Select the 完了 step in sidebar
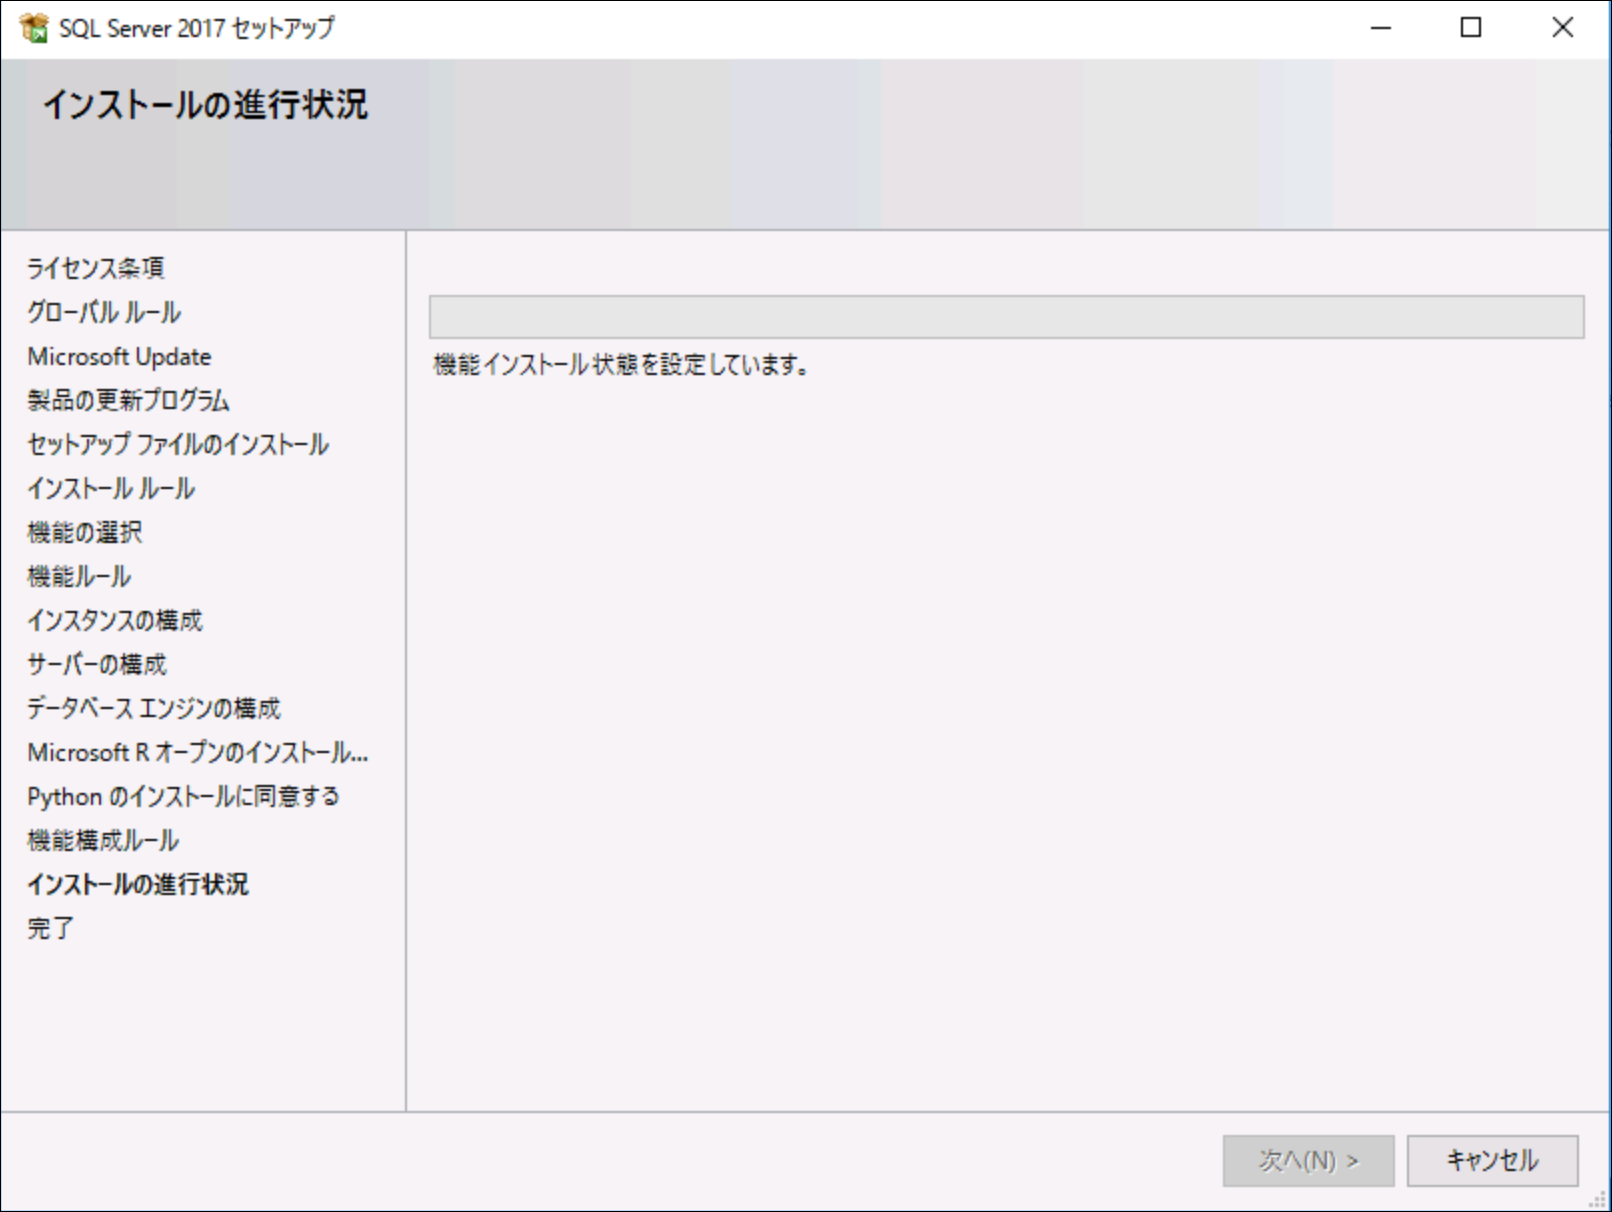This screenshot has width=1612, height=1212. tap(51, 928)
